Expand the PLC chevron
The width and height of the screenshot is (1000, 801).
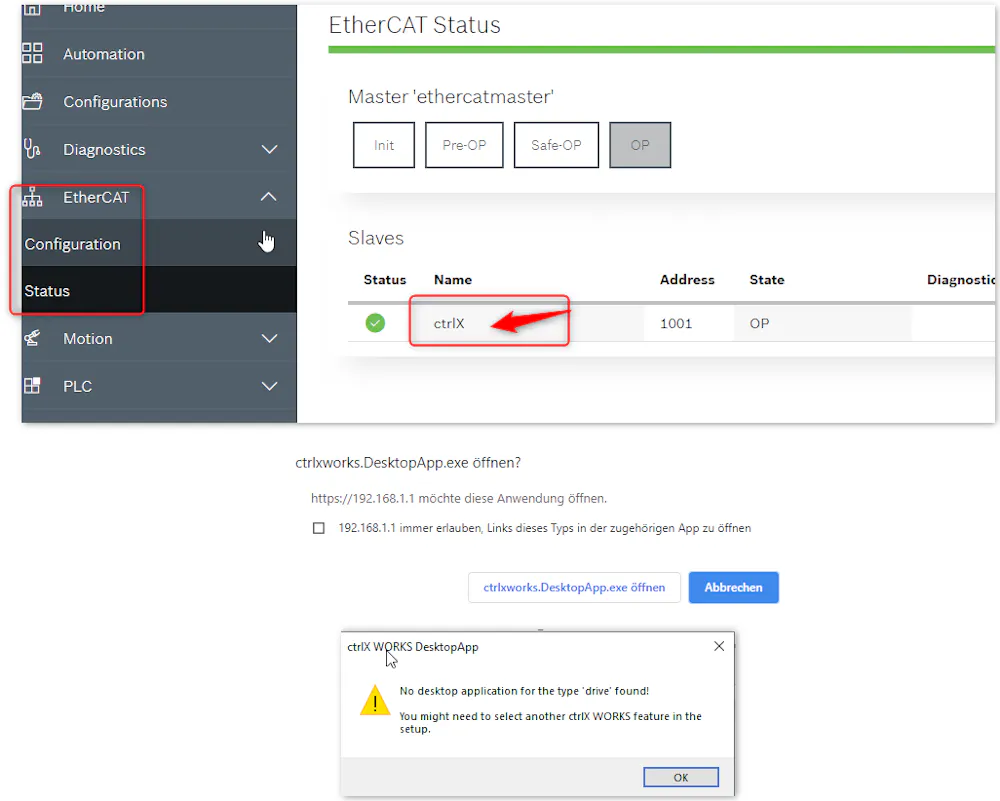coord(270,386)
